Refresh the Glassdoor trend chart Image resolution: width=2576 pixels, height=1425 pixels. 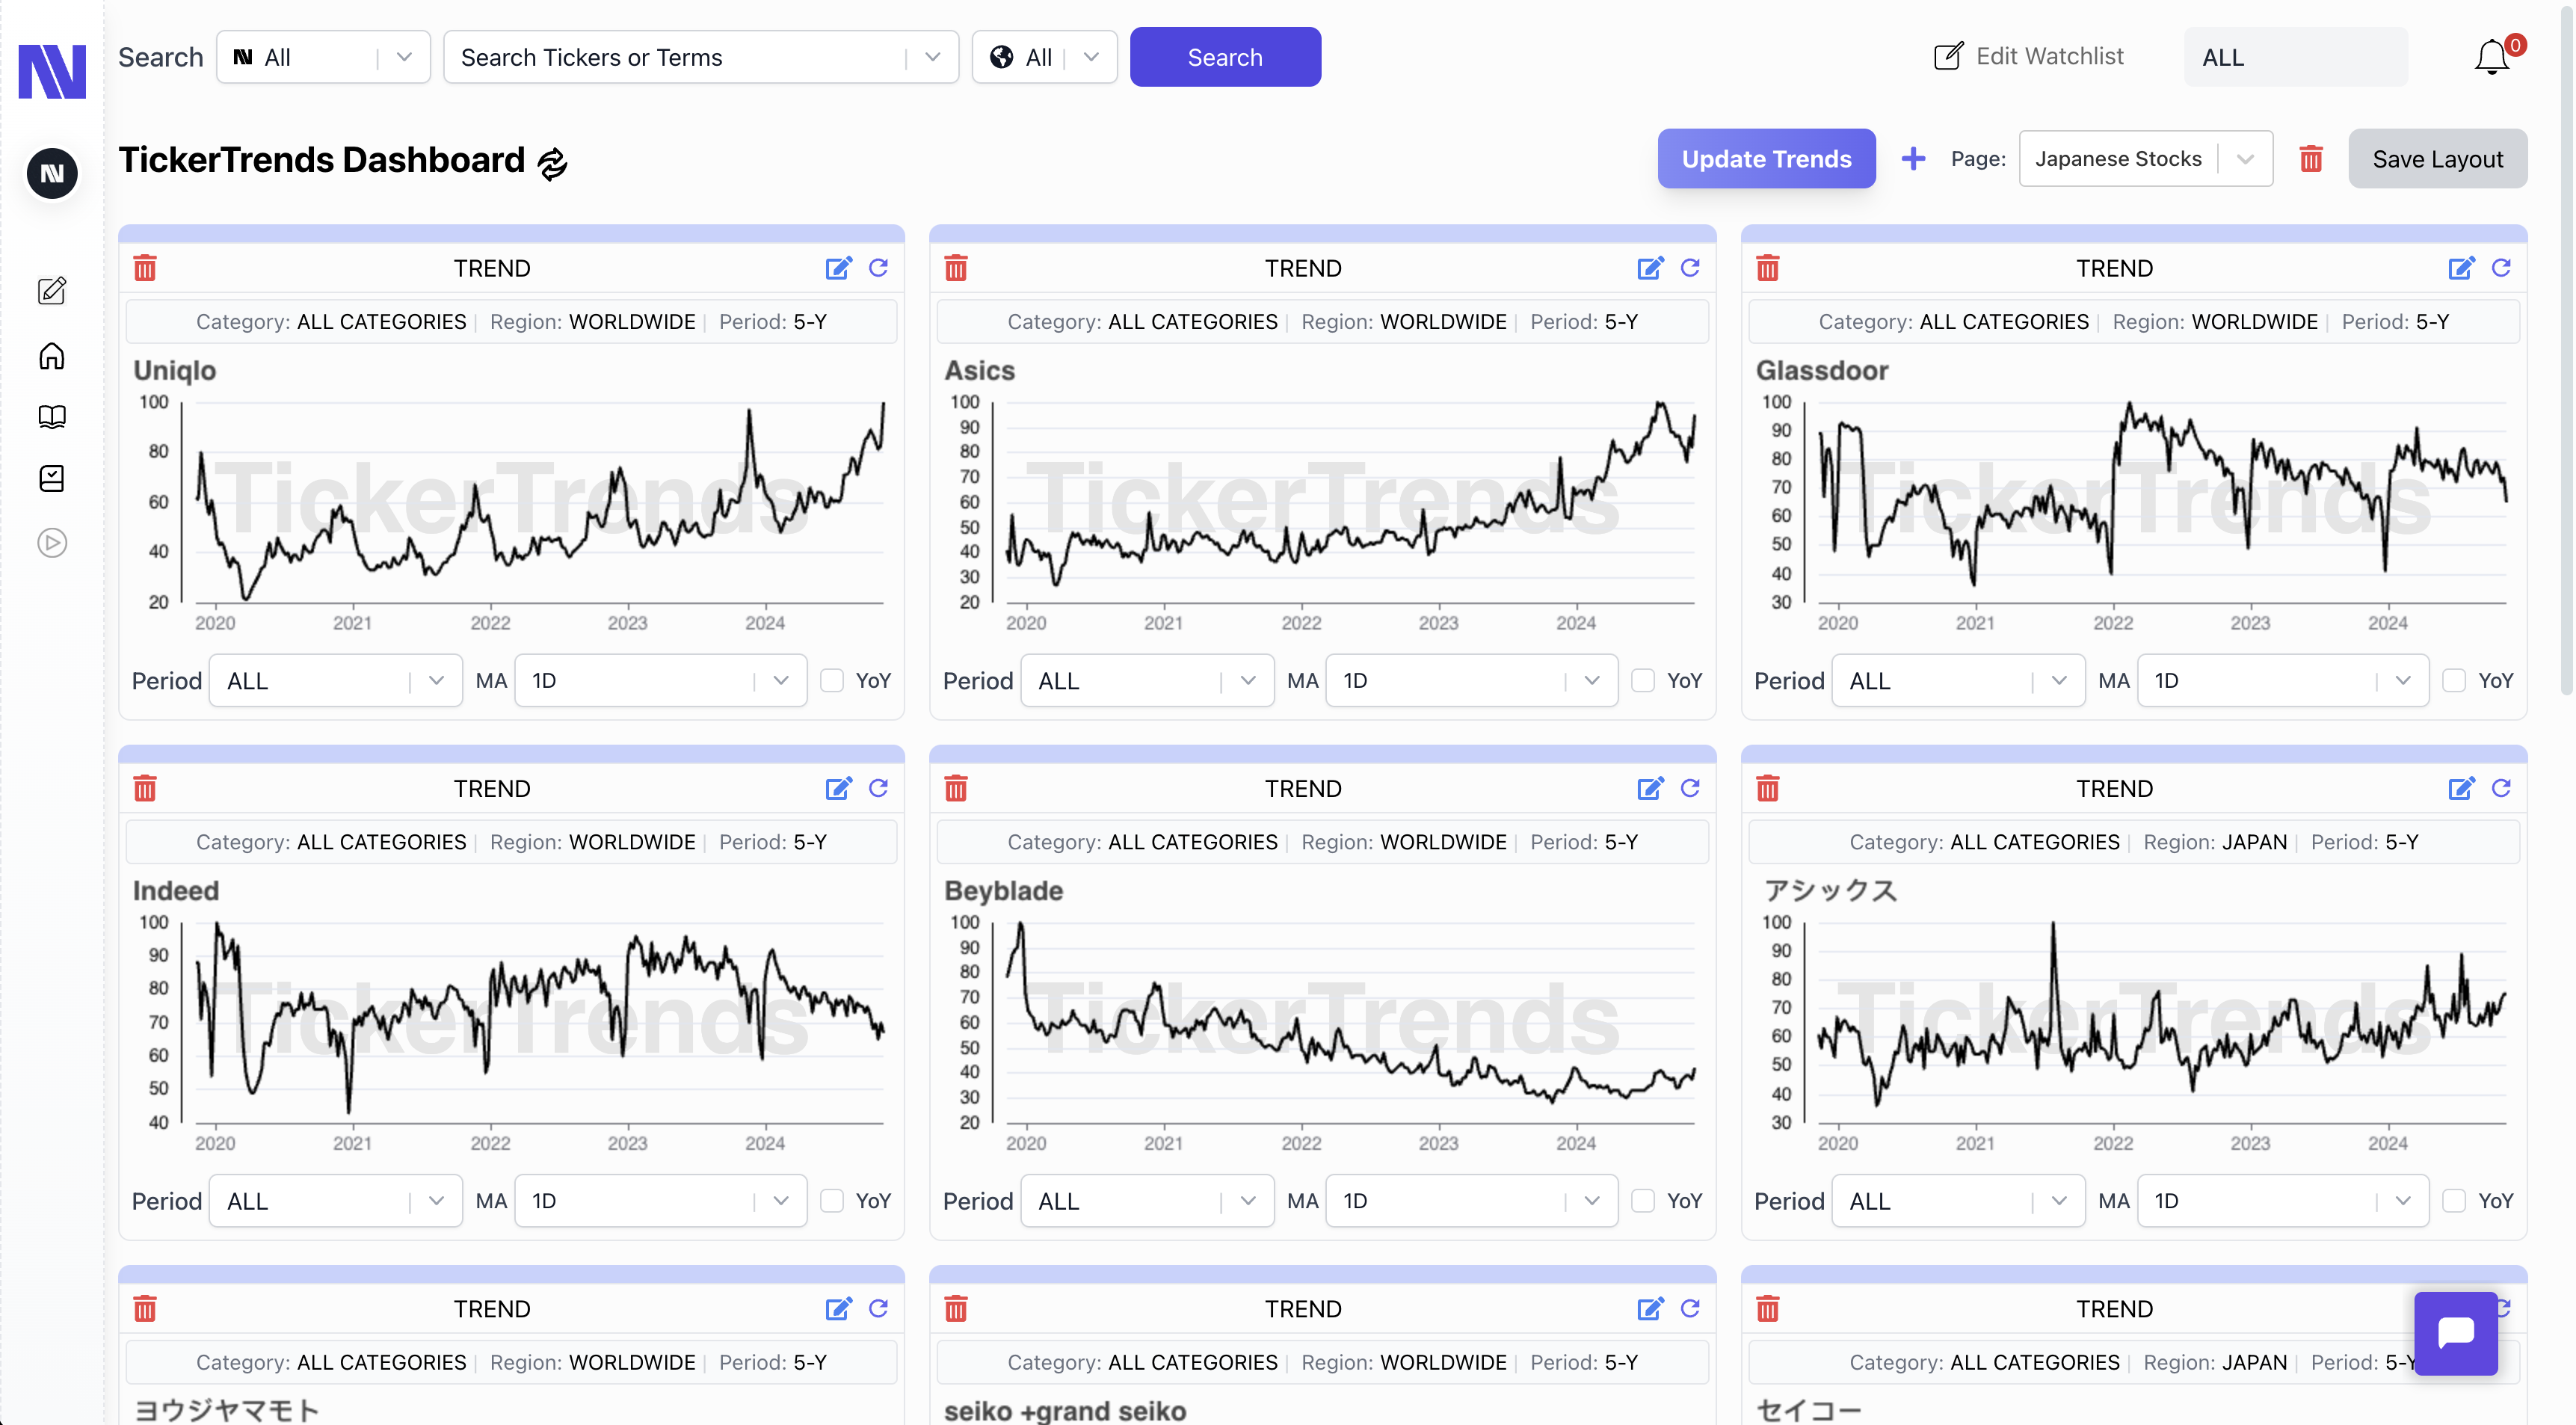coord(2501,267)
